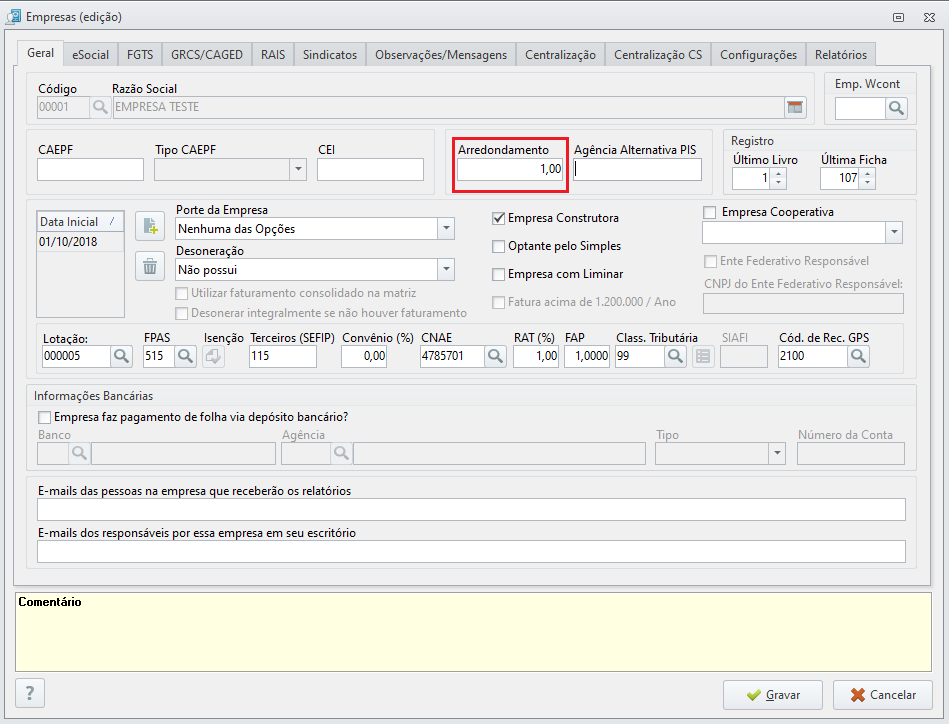Search Lotação with the magnifier icon

click(x=121, y=356)
